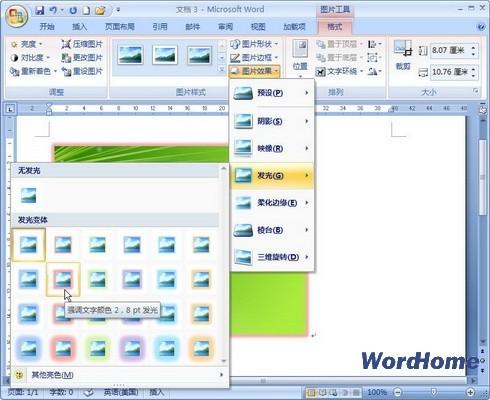Image resolution: width=490 pixels, height=400 pixels.
Task: Select the purple glow variant in the bottom row
Action: coord(132,348)
